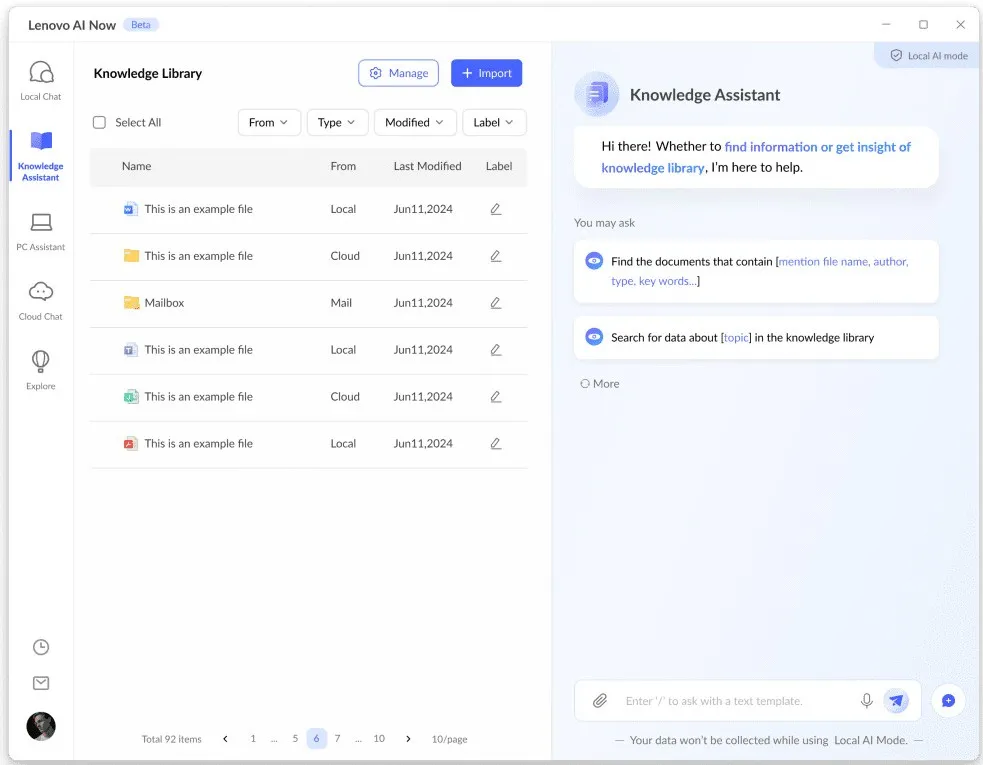Click the Knowledge Assistant header icon
983x765 pixels.
(597, 95)
